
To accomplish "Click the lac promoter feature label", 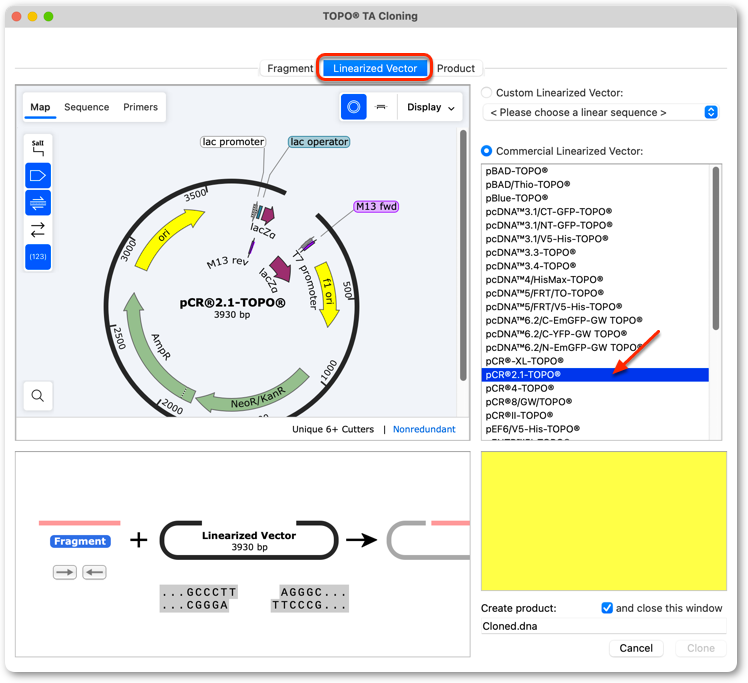I will pyautogui.click(x=233, y=142).
